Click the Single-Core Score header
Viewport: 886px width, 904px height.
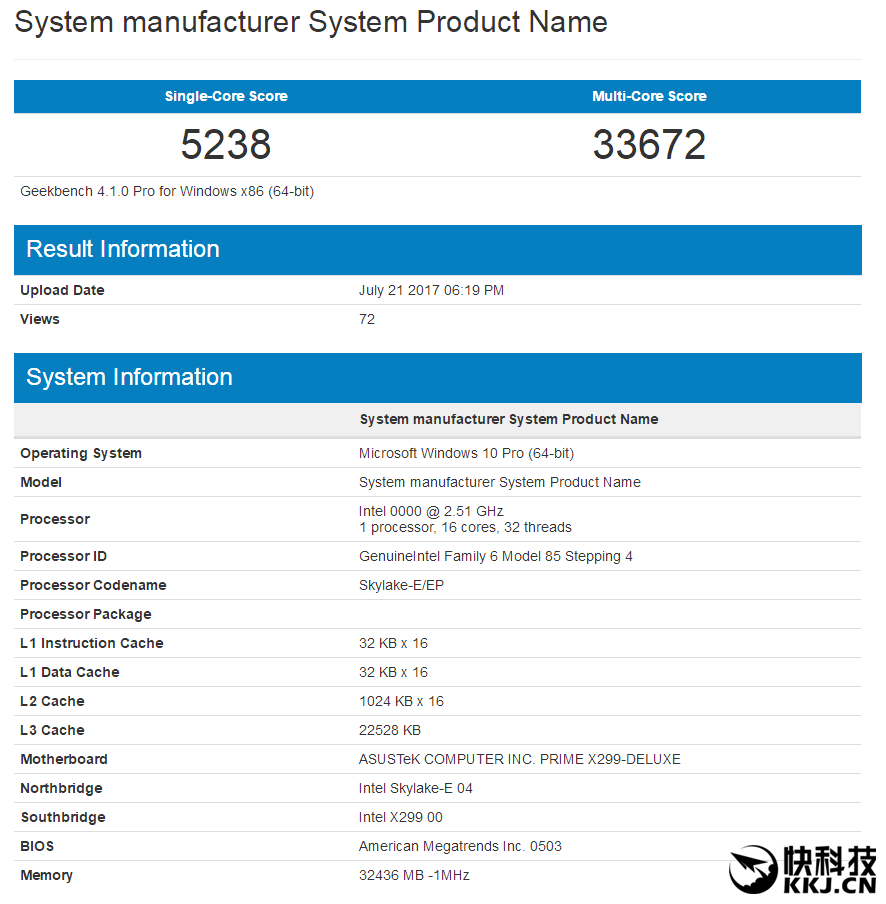tap(226, 96)
